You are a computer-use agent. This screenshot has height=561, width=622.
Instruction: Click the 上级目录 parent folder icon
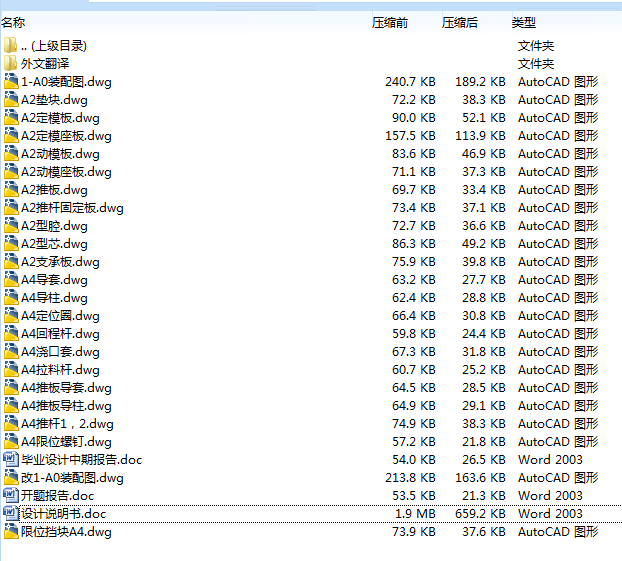pyautogui.click(x=11, y=46)
